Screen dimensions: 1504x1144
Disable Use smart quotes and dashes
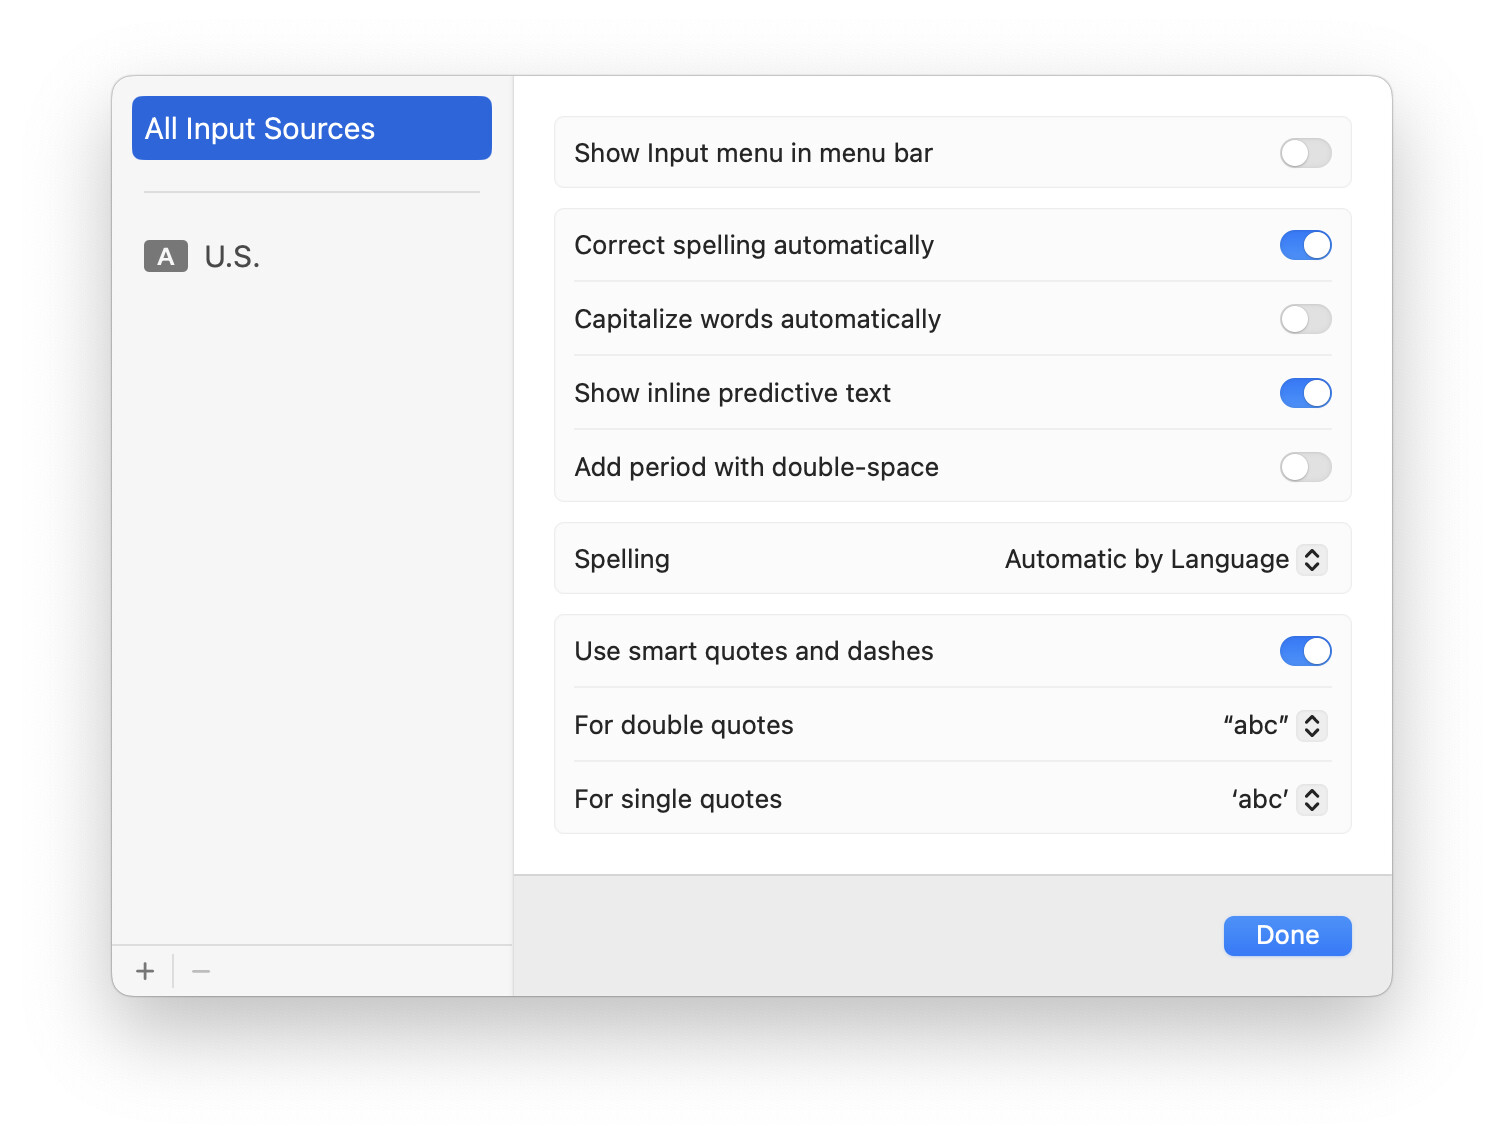(x=1305, y=651)
